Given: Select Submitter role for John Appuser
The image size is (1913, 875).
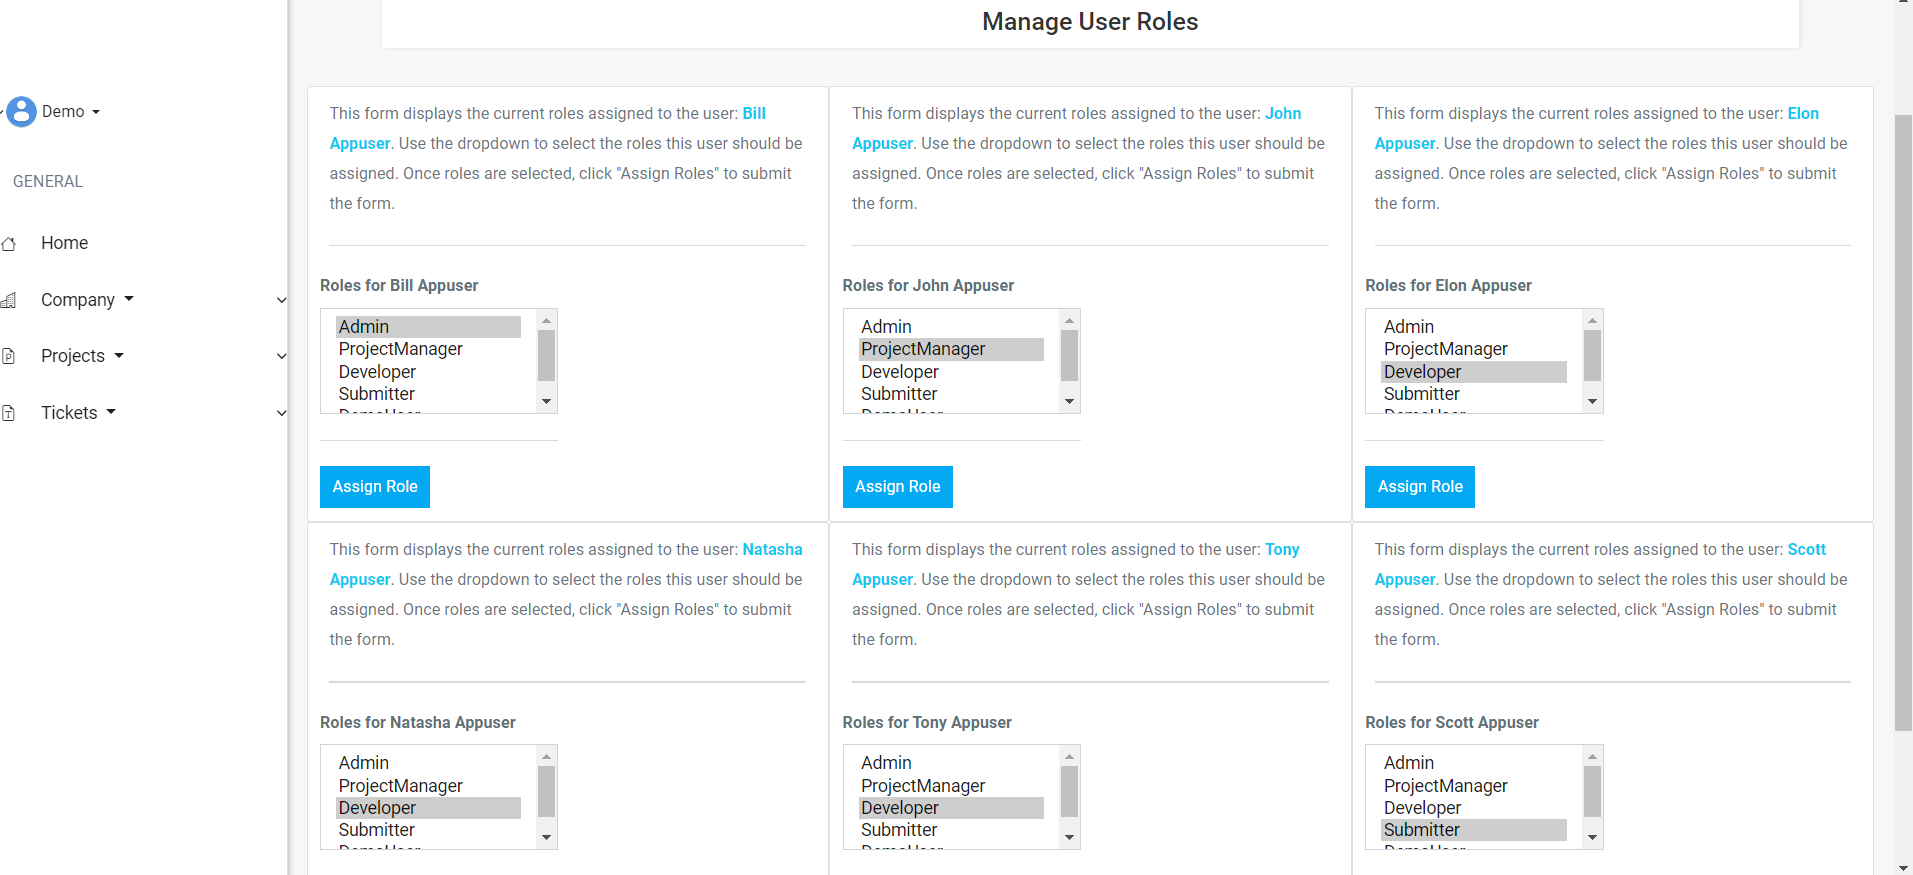Looking at the screenshot, I should (x=951, y=394).
